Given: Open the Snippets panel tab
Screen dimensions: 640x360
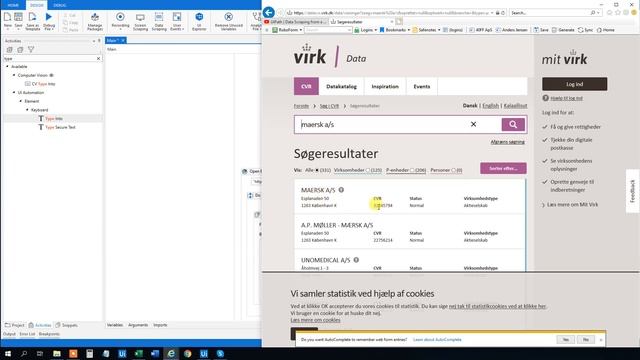Looking at the screenshot, I should point(66,325).
